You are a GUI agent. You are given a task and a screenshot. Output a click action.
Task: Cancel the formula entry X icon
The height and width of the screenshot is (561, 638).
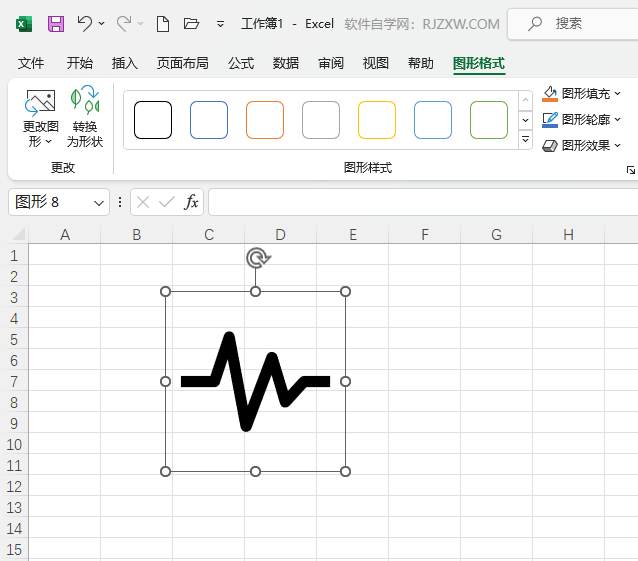pos(143,202)
